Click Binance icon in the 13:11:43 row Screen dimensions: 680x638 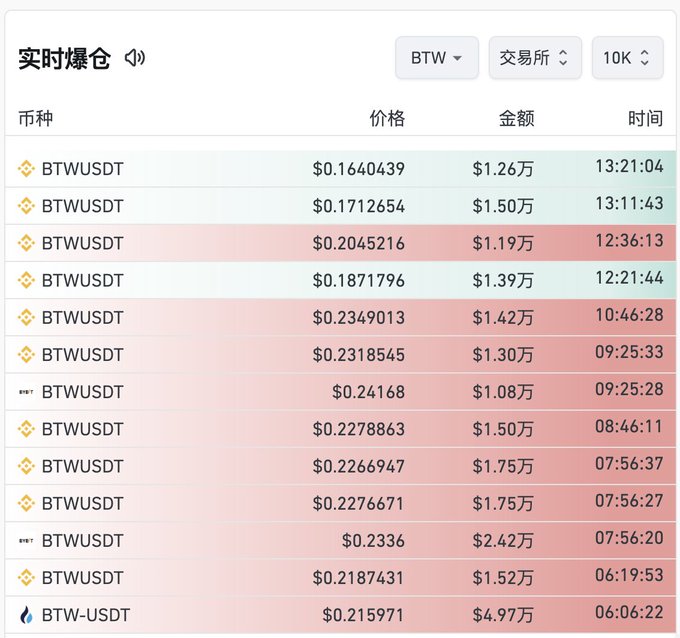point(26,206)
